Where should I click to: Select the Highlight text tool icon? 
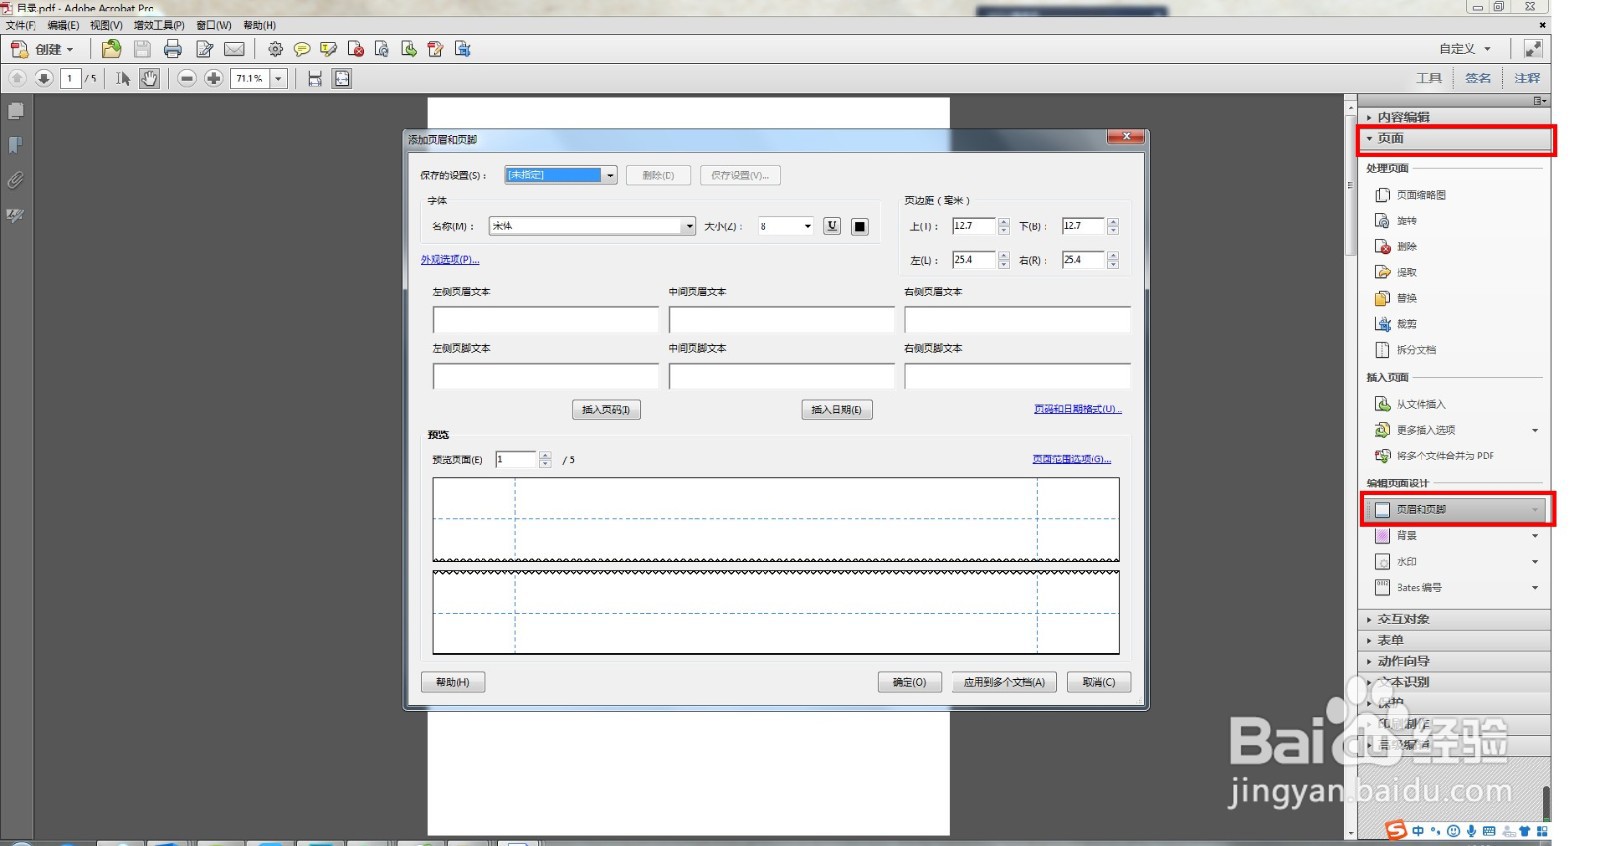(x=328, y=49)
